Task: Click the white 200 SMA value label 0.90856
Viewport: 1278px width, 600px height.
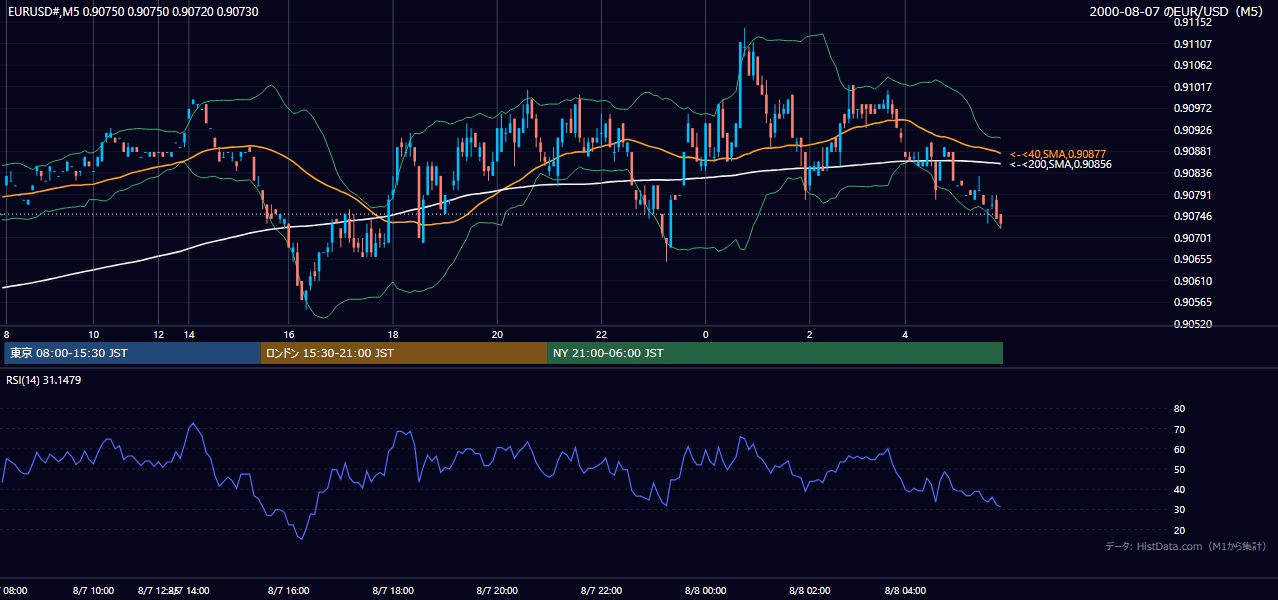Action: click(1060, 164)
